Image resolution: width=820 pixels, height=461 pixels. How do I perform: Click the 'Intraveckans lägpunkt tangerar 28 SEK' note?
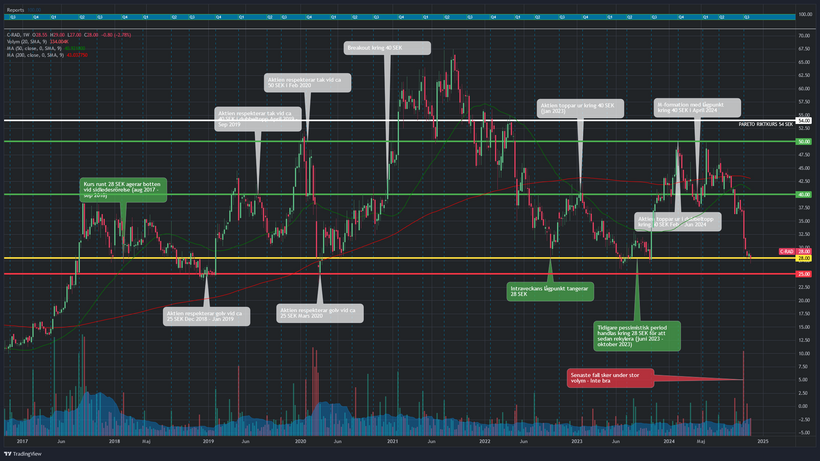(550, 291)
